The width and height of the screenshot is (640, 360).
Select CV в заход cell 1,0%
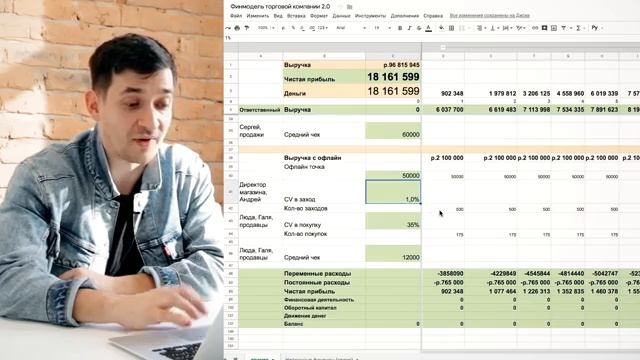[393, 192]
